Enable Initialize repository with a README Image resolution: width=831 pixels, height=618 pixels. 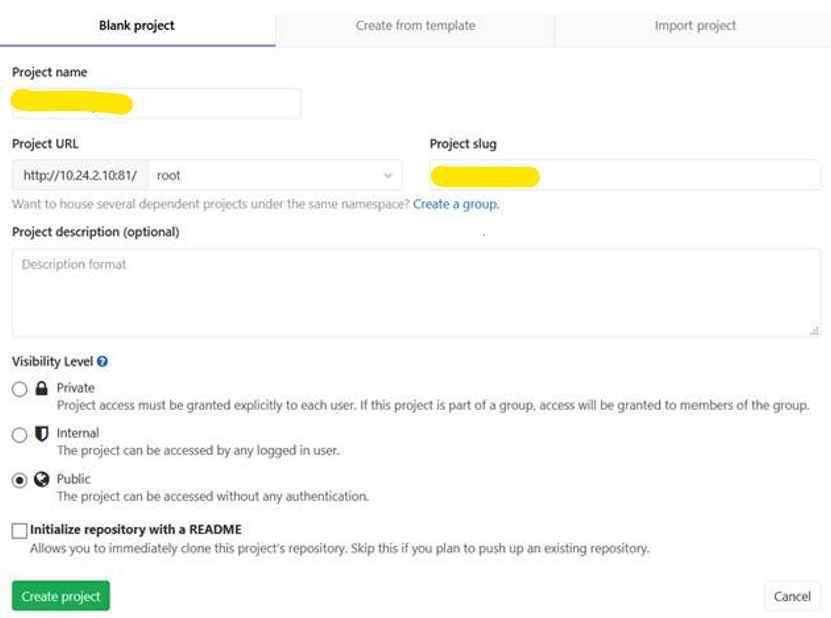[20, 530]
